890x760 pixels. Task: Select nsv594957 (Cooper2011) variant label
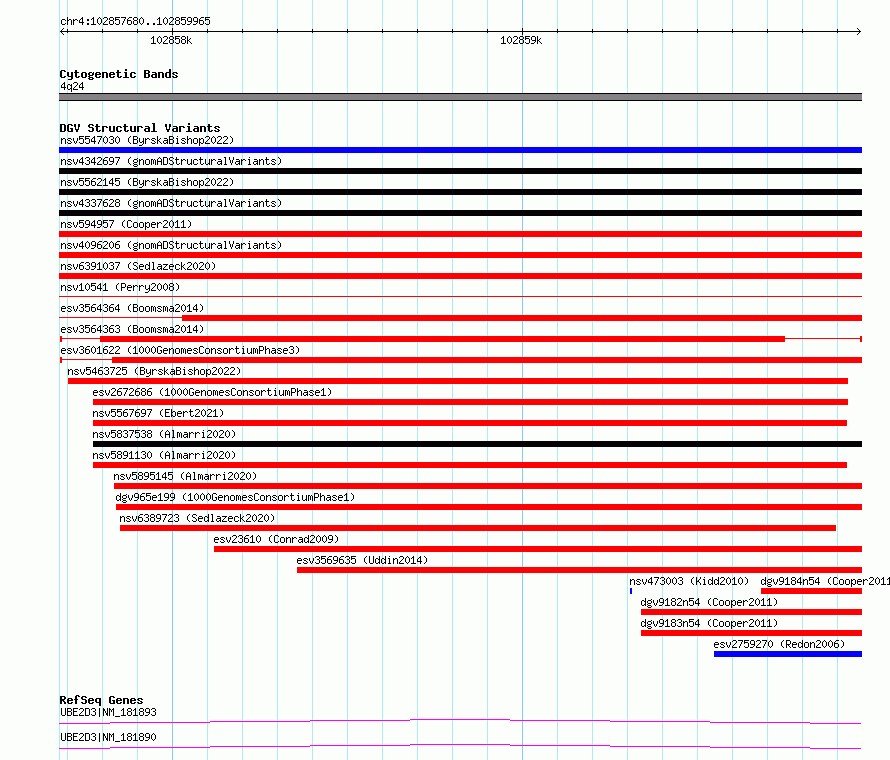tap(126, 224)
